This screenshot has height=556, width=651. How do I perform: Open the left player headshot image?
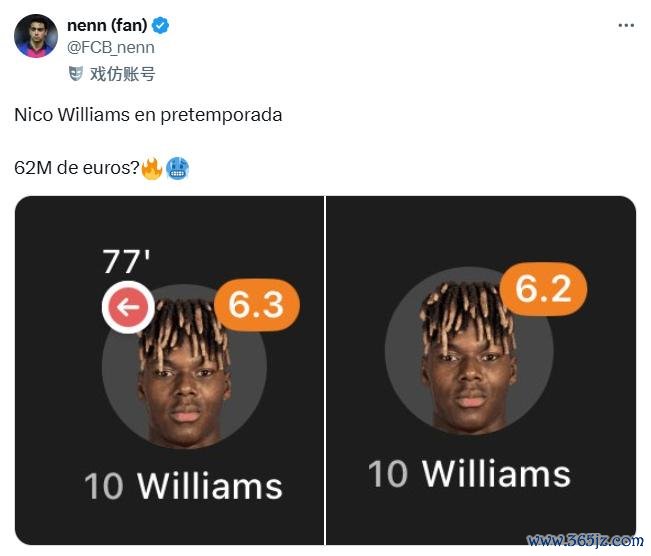[184, 366]
